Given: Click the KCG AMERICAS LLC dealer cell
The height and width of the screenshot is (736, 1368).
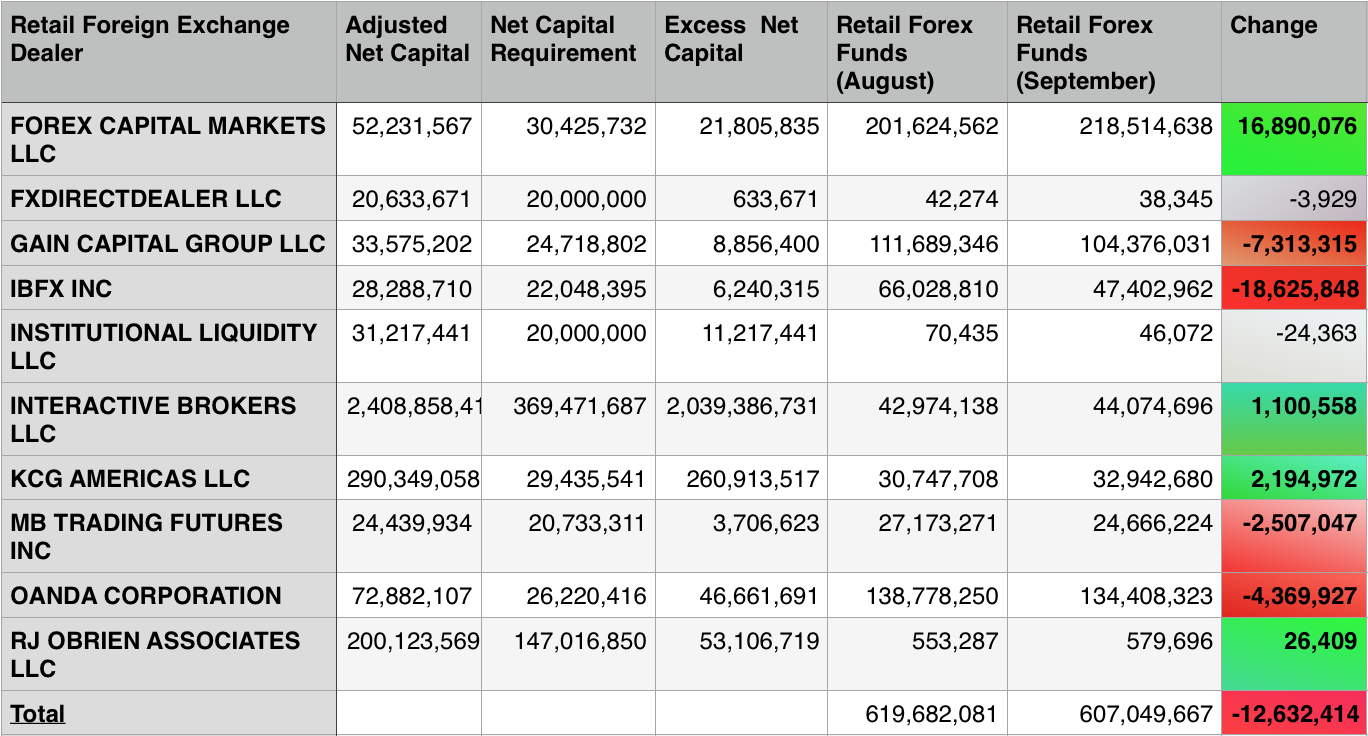Looking at the screenshot, I should pyautogui.click(x=130, y=478).
